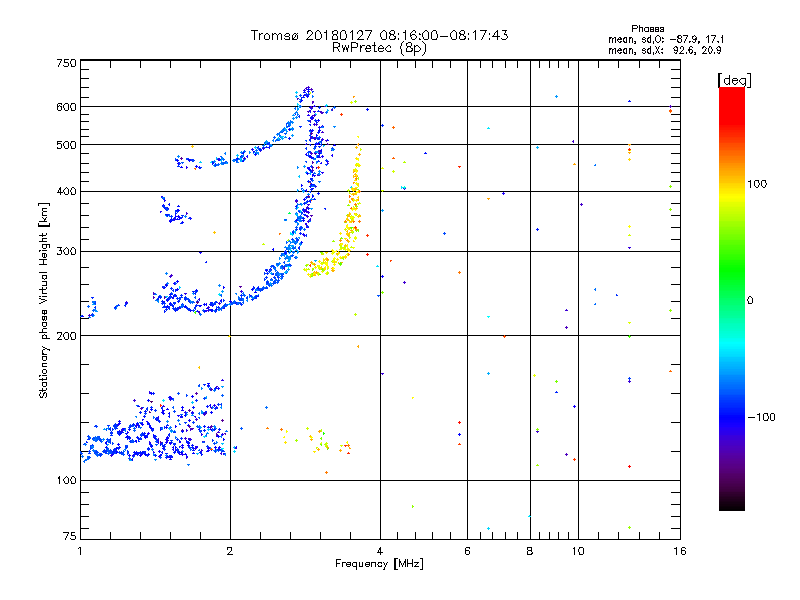Click colorbar tick label '-100'
The image size is (800, 600).
point(761,417)
